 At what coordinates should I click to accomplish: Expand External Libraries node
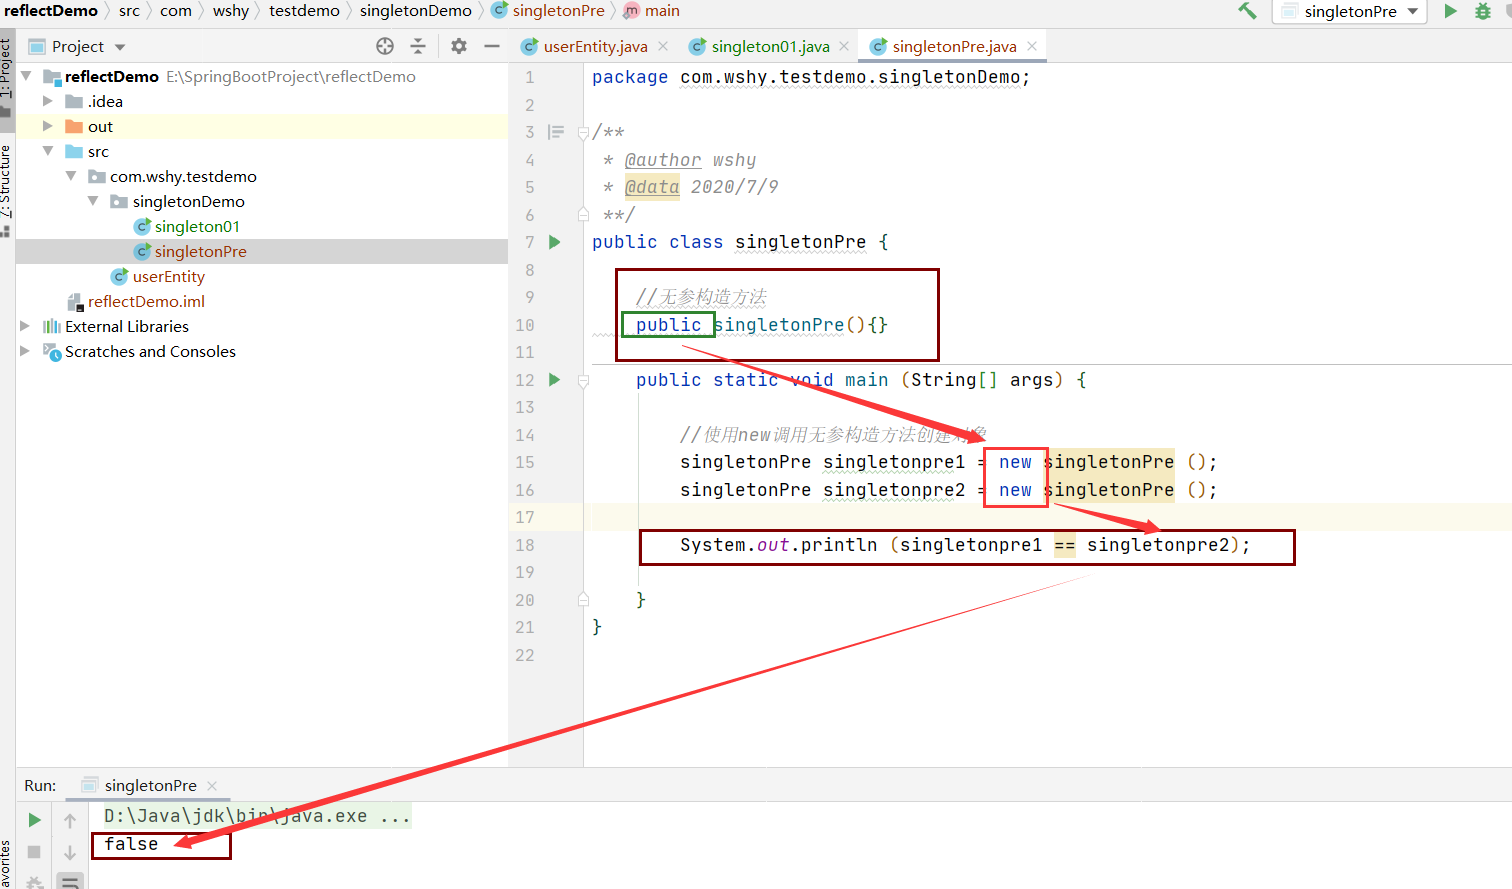25,326
